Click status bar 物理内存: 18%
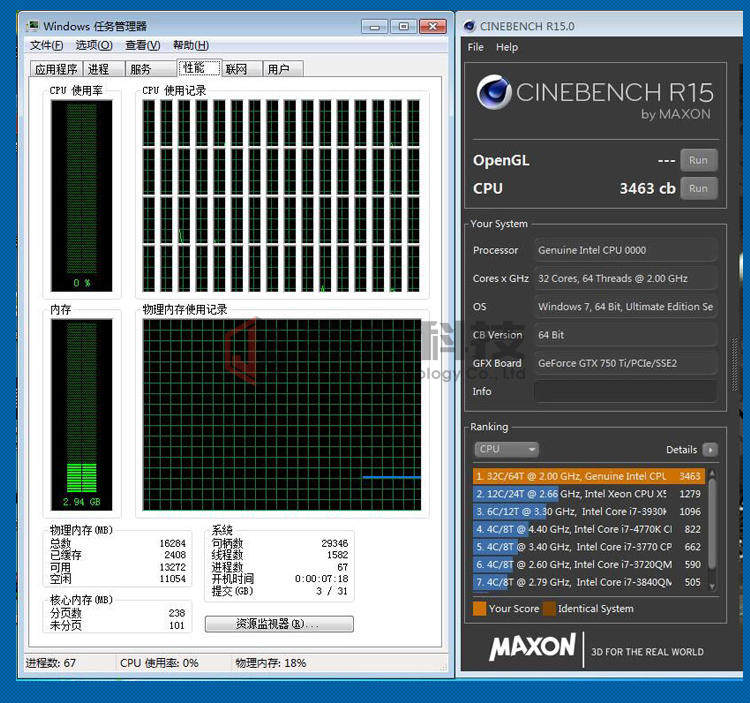The width and height of the screenshot is (750, 703). pyautogui.click(x=270, y=663)
